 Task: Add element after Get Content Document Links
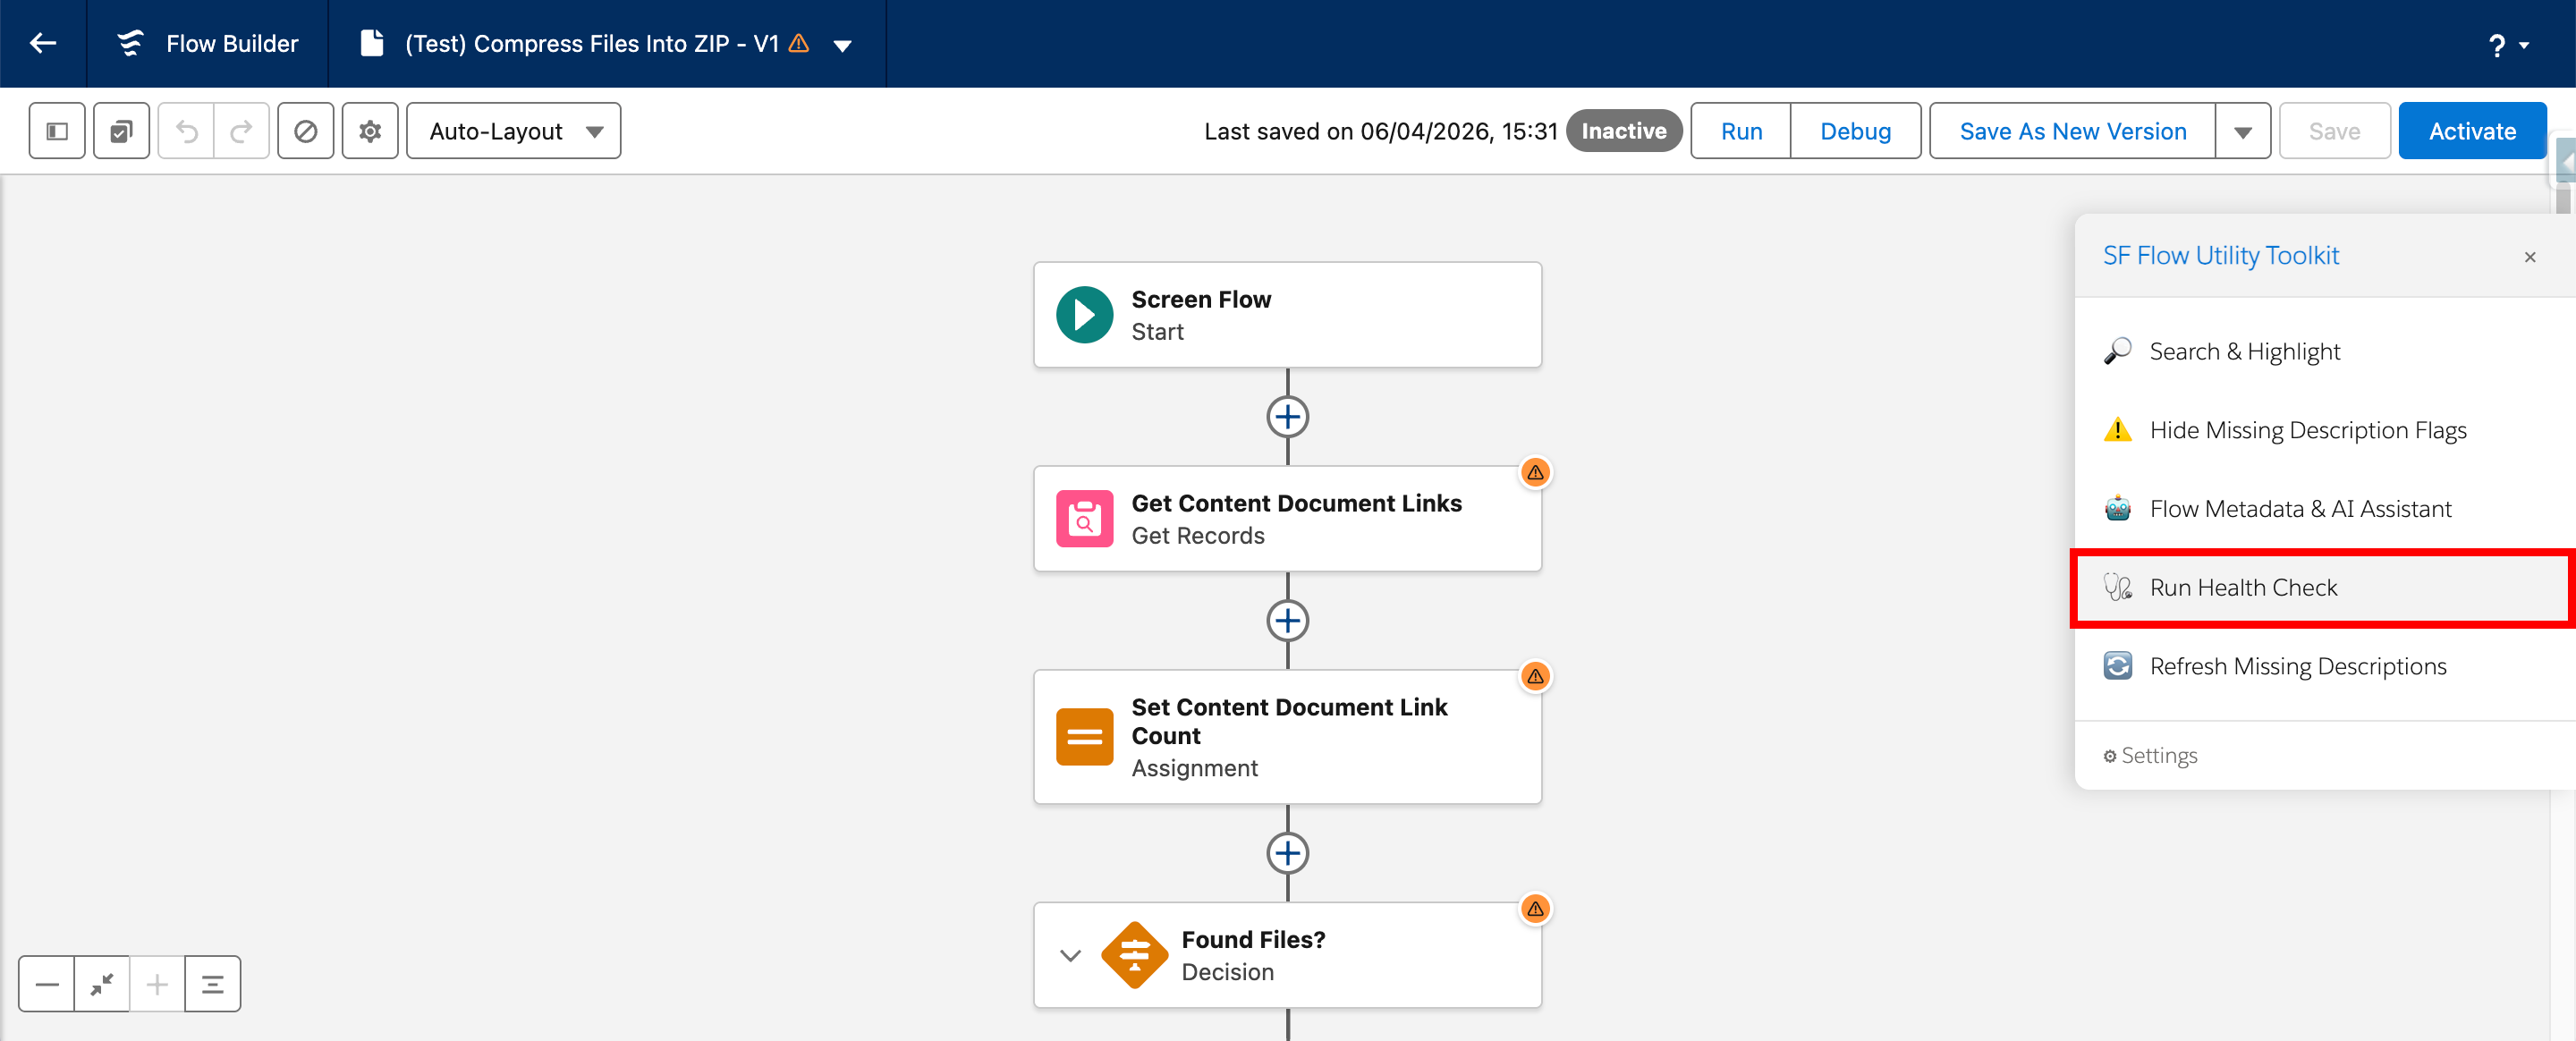(1287, 620)
